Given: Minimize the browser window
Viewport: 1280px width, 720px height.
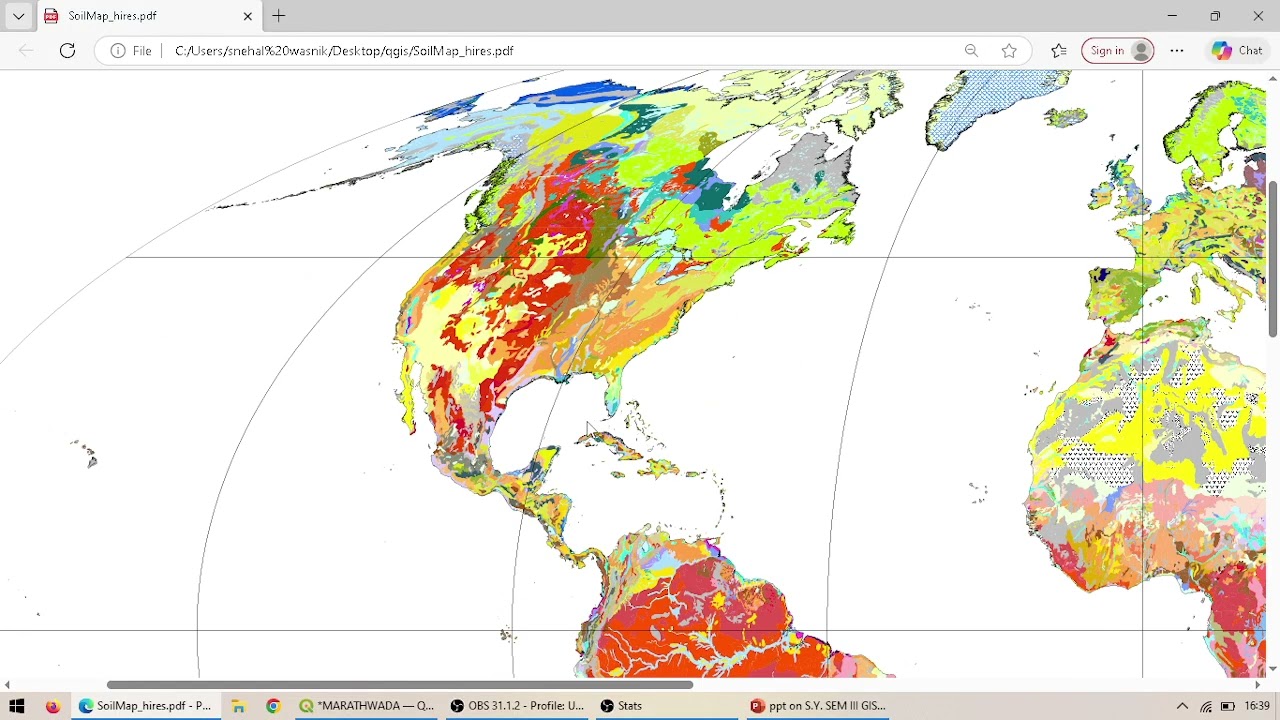Looking at the screenshot, I should point(1172,16).
